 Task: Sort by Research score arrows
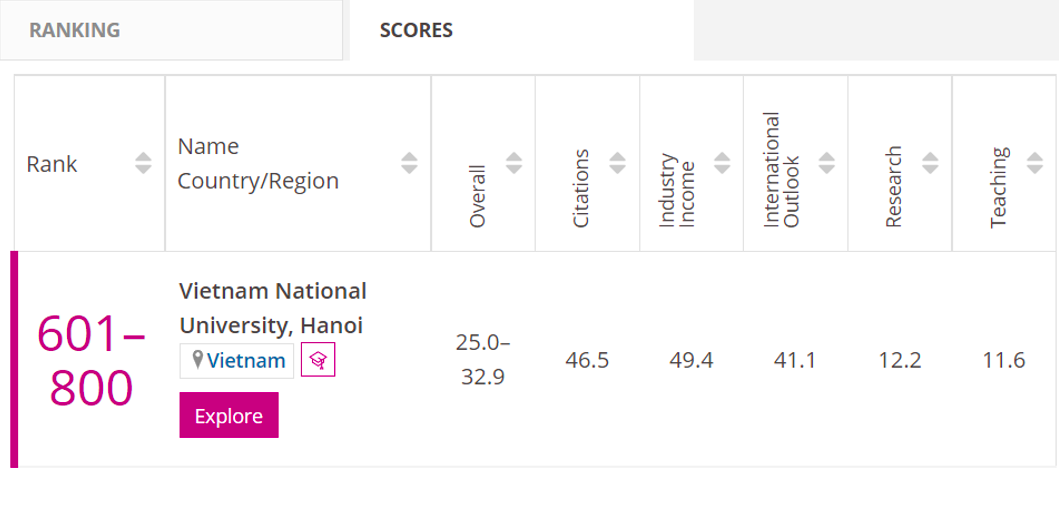(930, 163)
